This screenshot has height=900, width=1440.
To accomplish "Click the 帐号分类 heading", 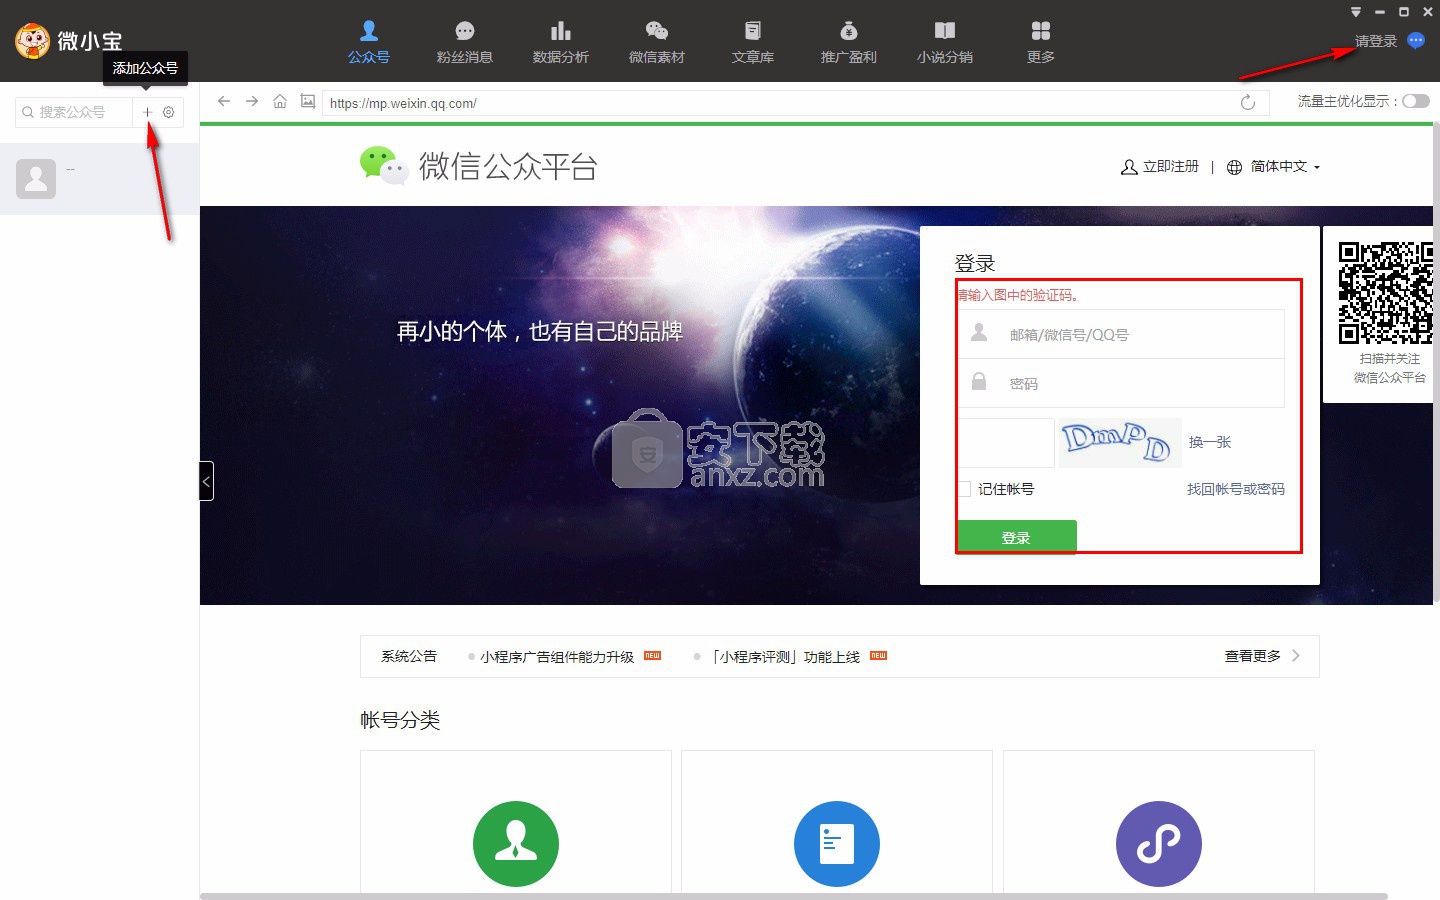I will coord(400,720).
